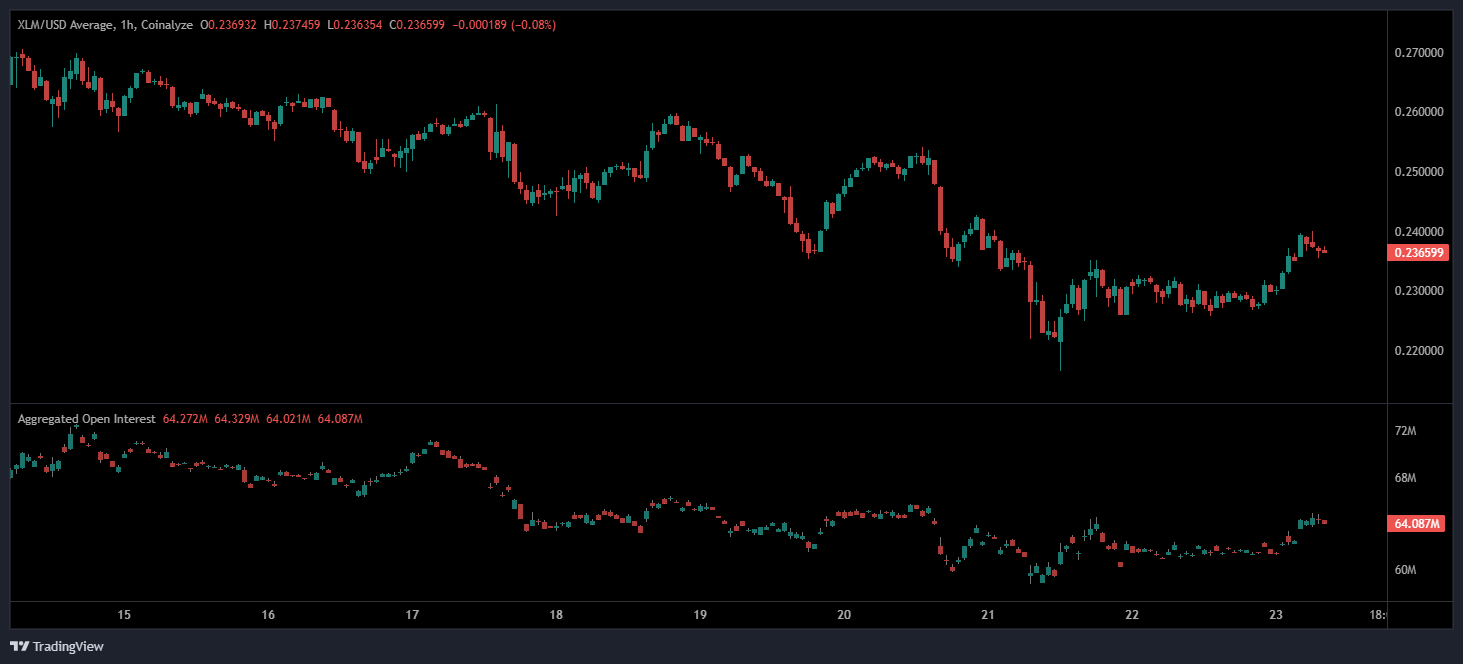Click the 0.250000 price axis level
This screenshot has width=1463, height=664.
(1418, 172)
